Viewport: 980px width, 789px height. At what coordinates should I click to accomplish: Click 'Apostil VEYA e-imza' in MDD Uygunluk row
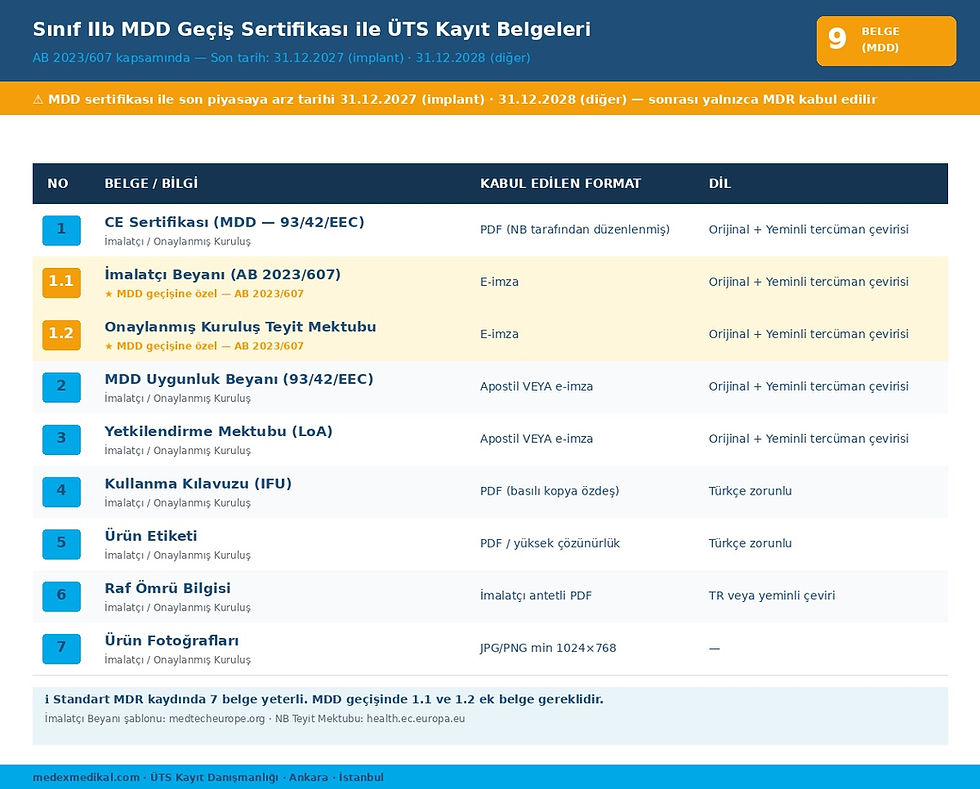(536, 386)
